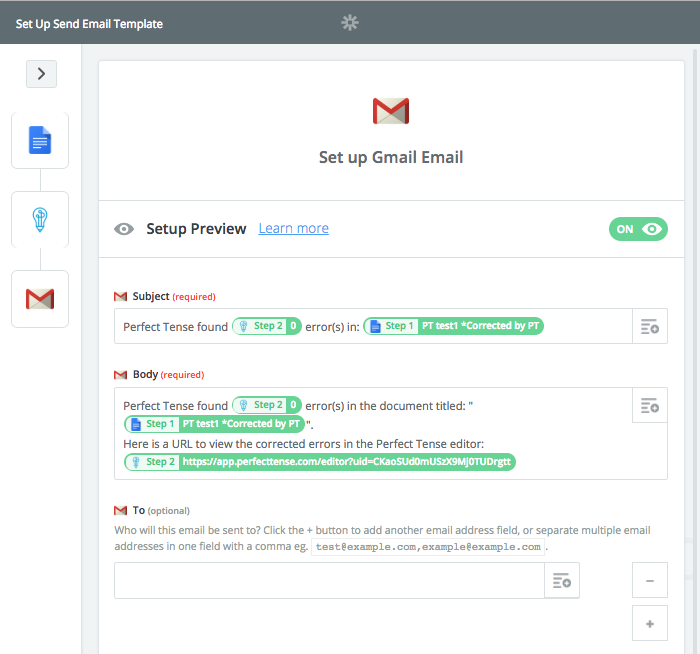The height and width of the screenshot is (654, 700).
Task: Click Step 1 document title pill in Subject
Action: 454,326
